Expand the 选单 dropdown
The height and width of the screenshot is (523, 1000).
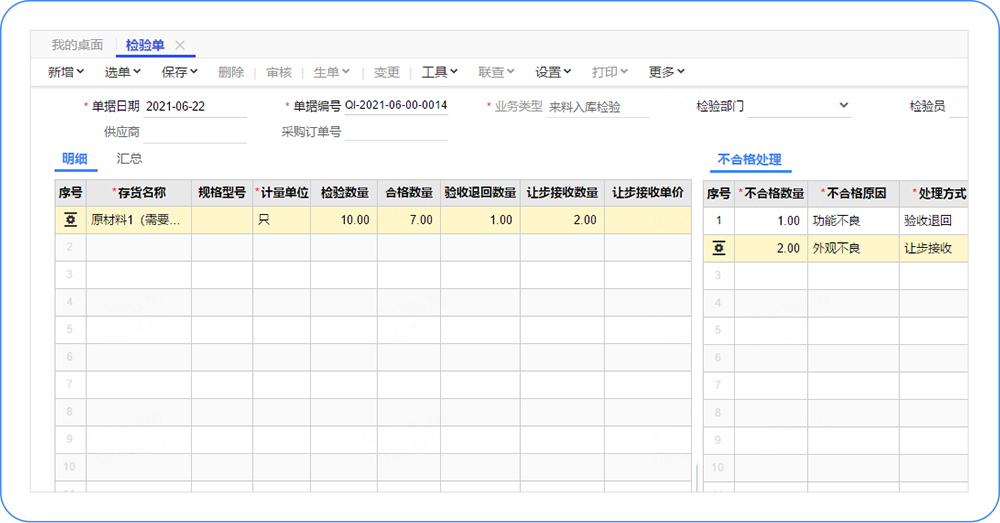point(123,72)
